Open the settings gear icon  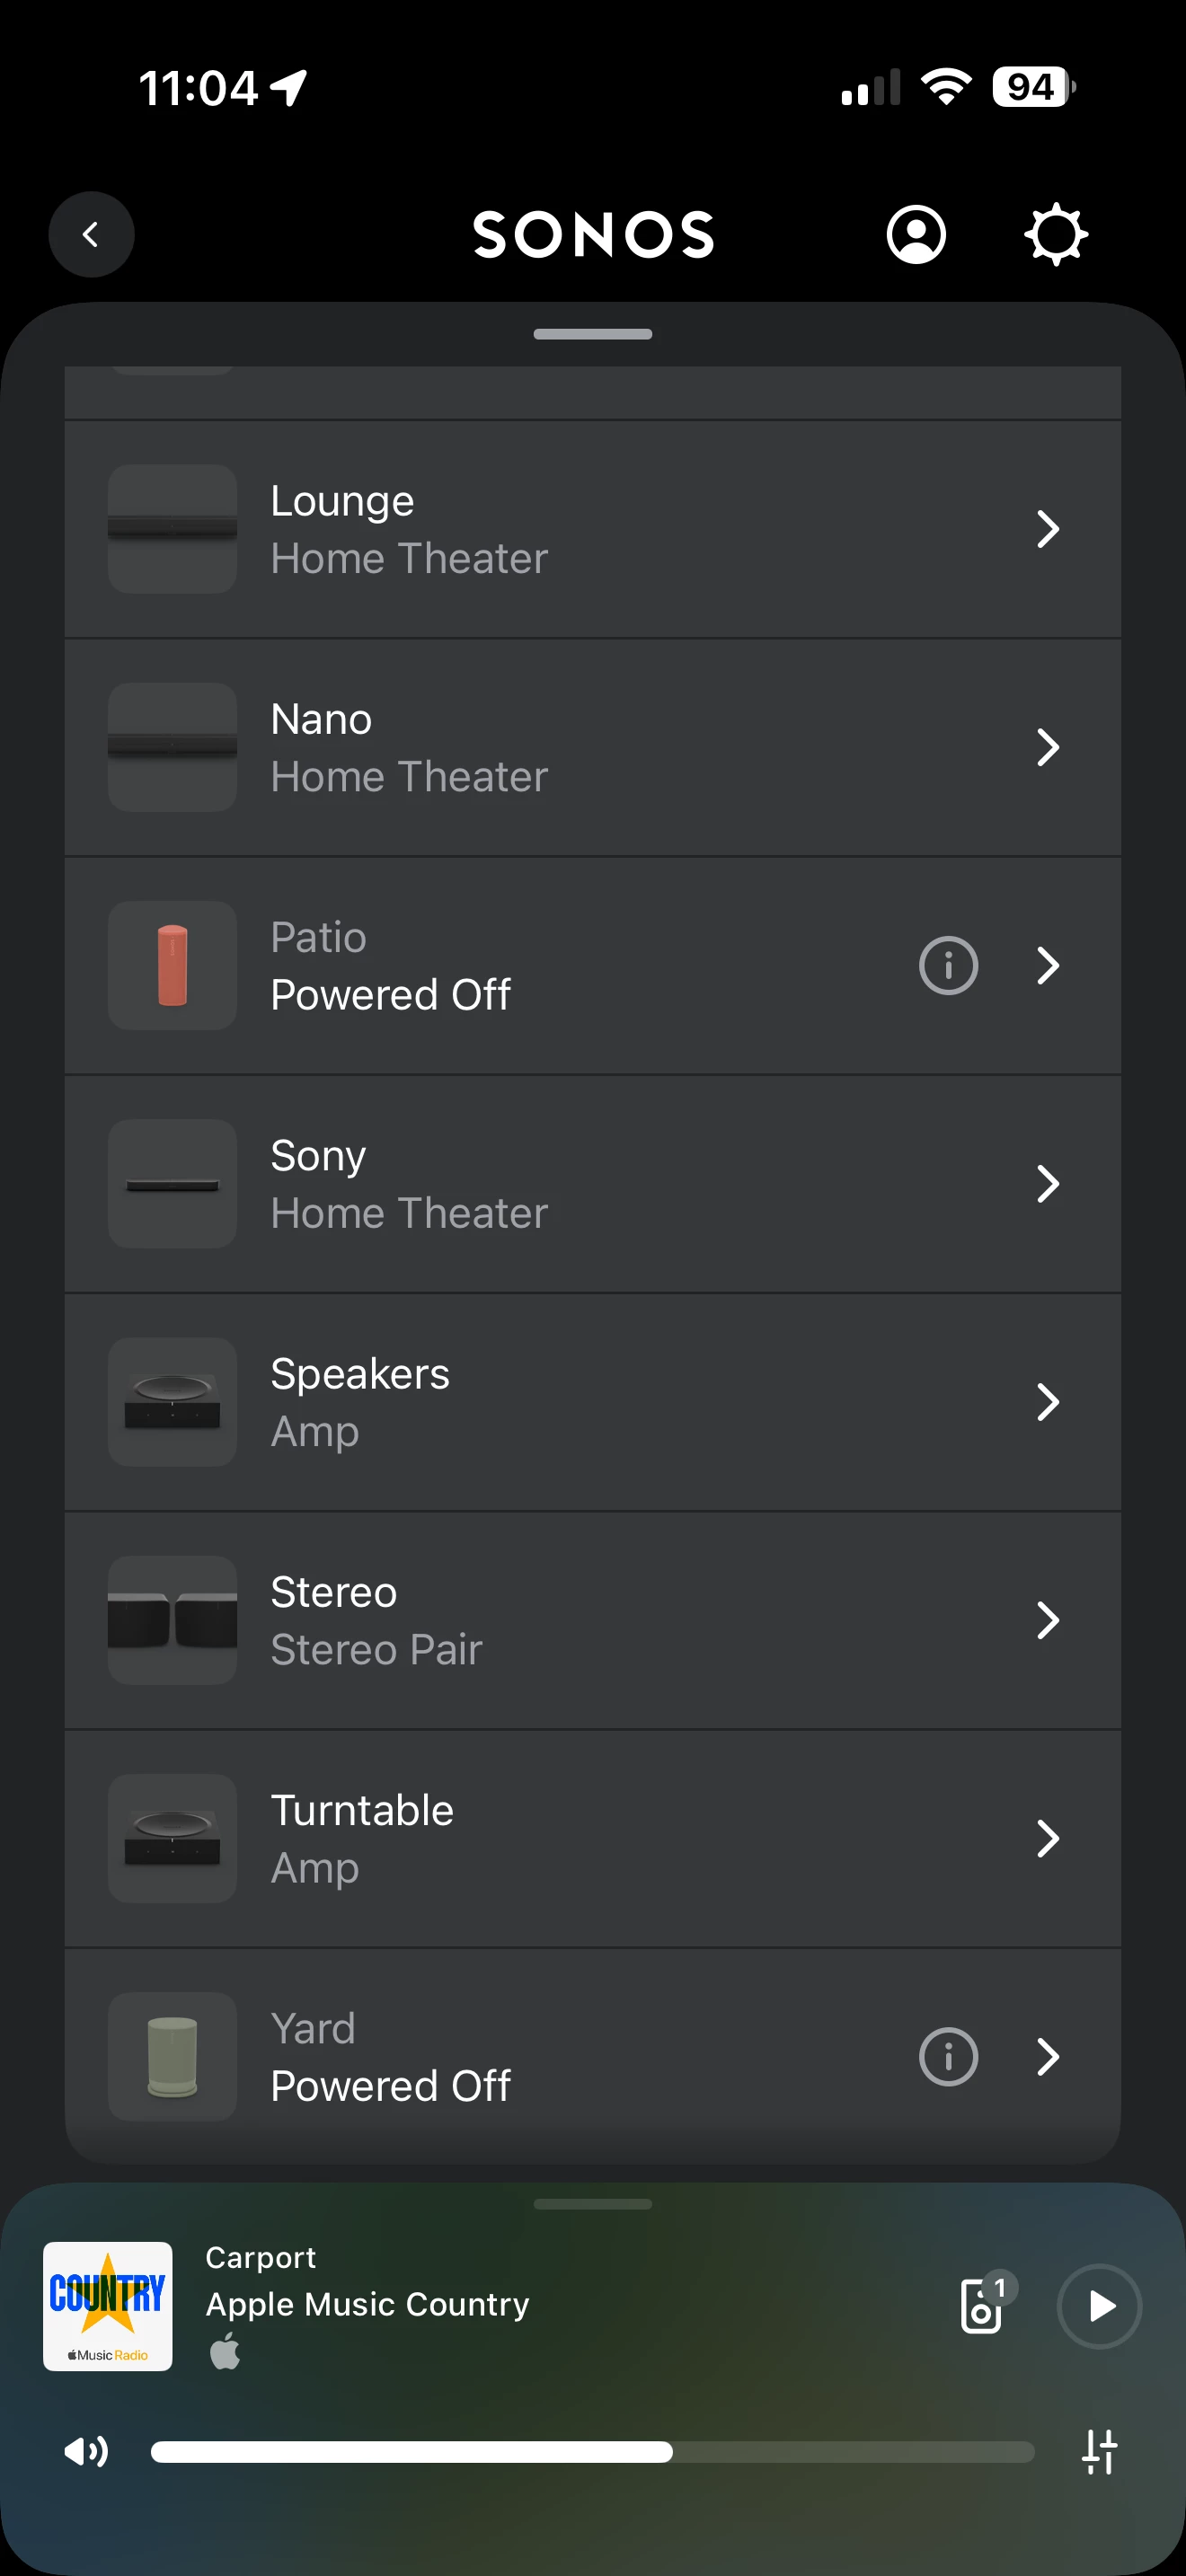pyautogui.click(x=1056, y=235)
